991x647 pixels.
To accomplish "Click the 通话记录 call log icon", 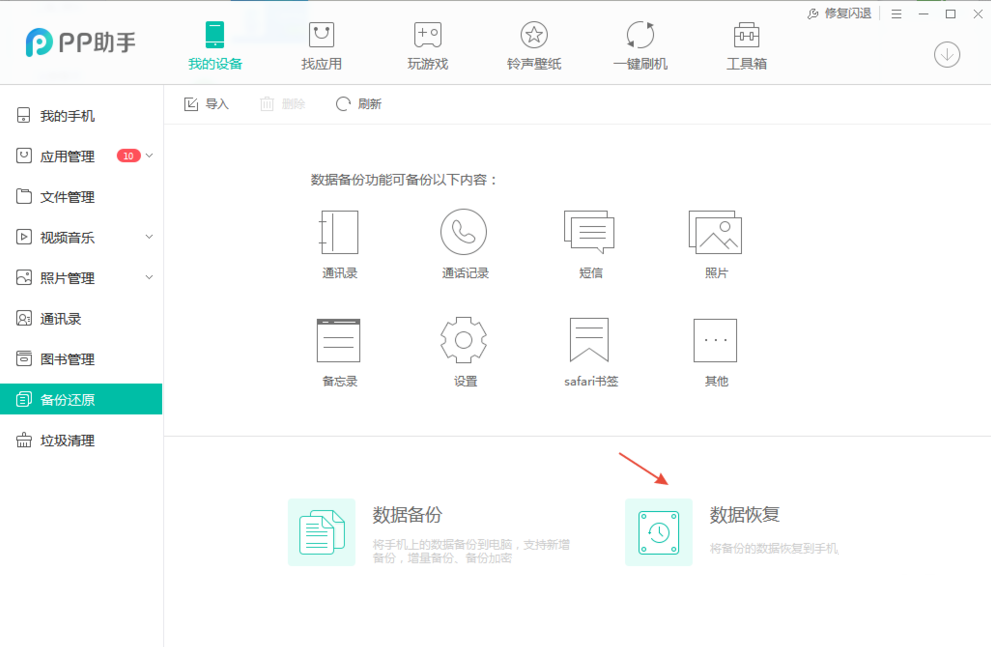I will pyautogui.click(x=463, y=232).
